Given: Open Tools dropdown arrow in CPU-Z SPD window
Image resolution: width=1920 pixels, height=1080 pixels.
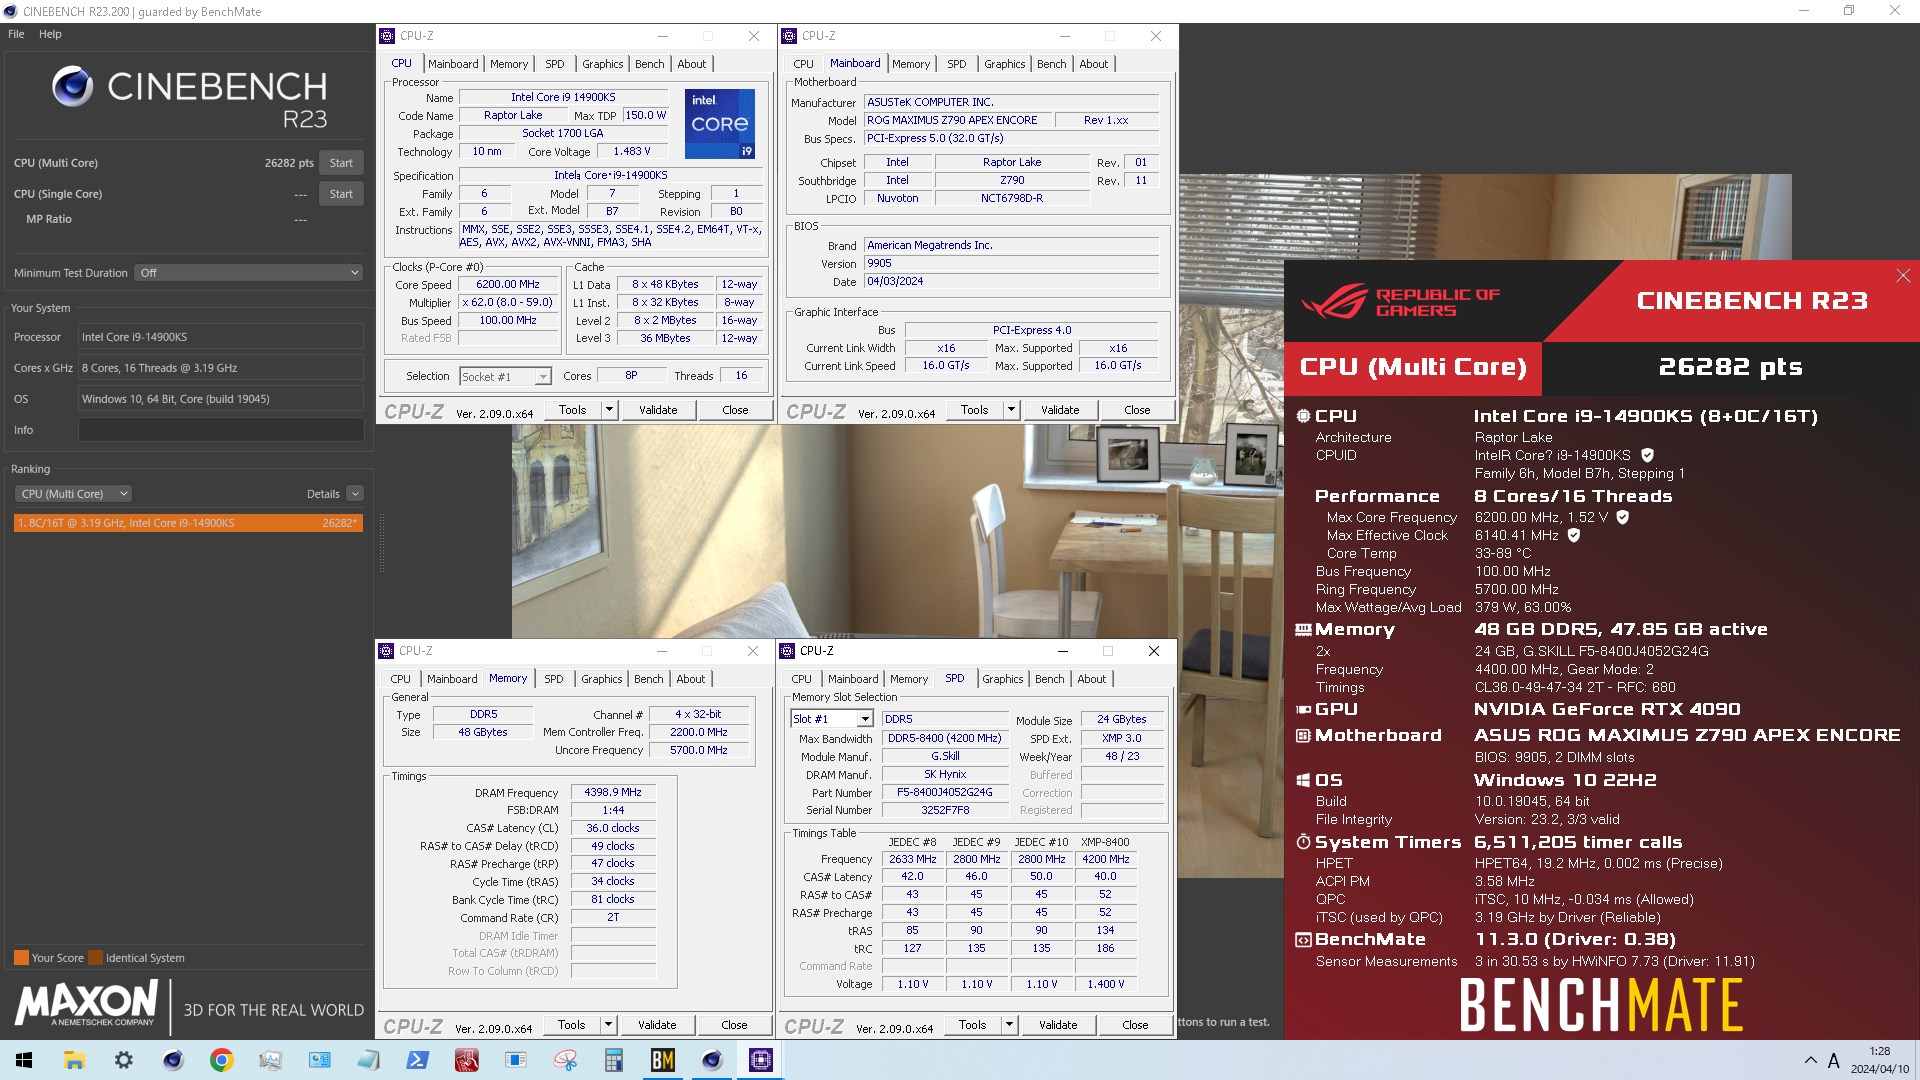Looking at the screenshot, I should [x=1009, y=1025].
